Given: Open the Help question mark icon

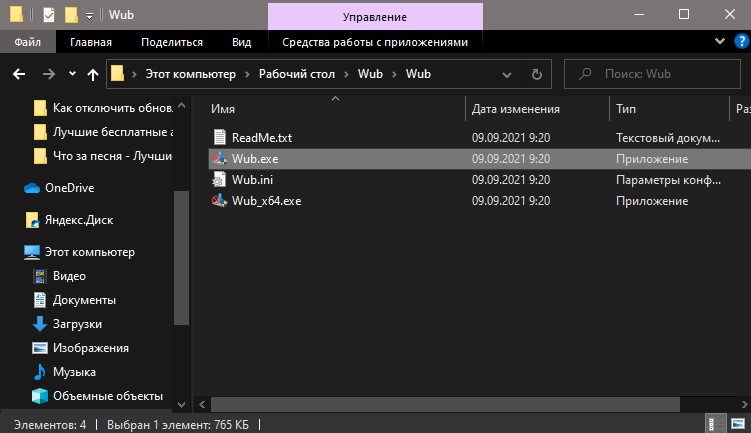Looking at the screenshot, I should coord(741,42).
